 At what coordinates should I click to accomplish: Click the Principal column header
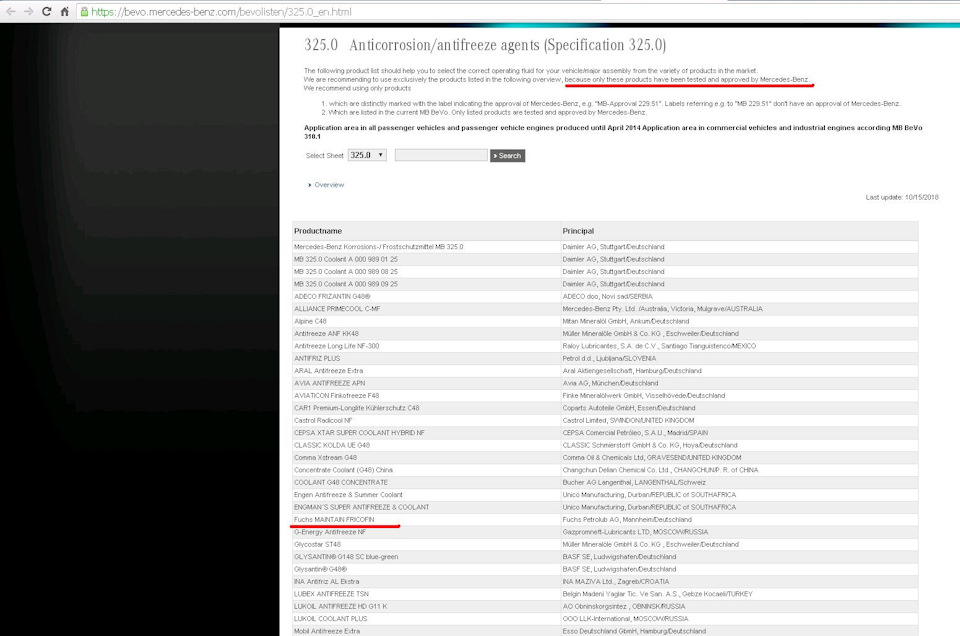578,231
